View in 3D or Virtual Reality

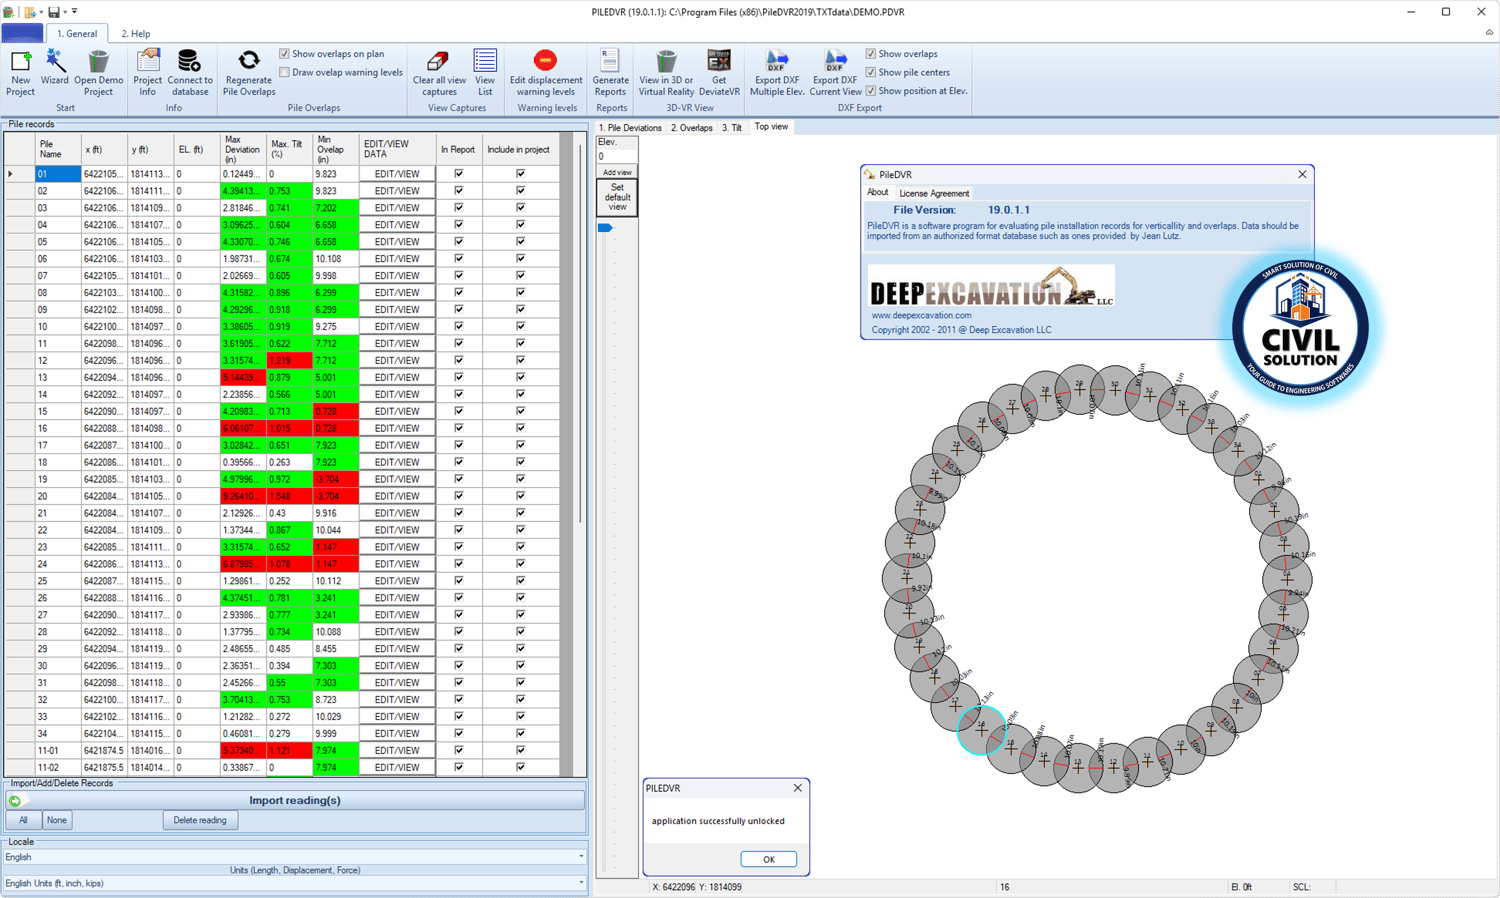tap(666, 73)
